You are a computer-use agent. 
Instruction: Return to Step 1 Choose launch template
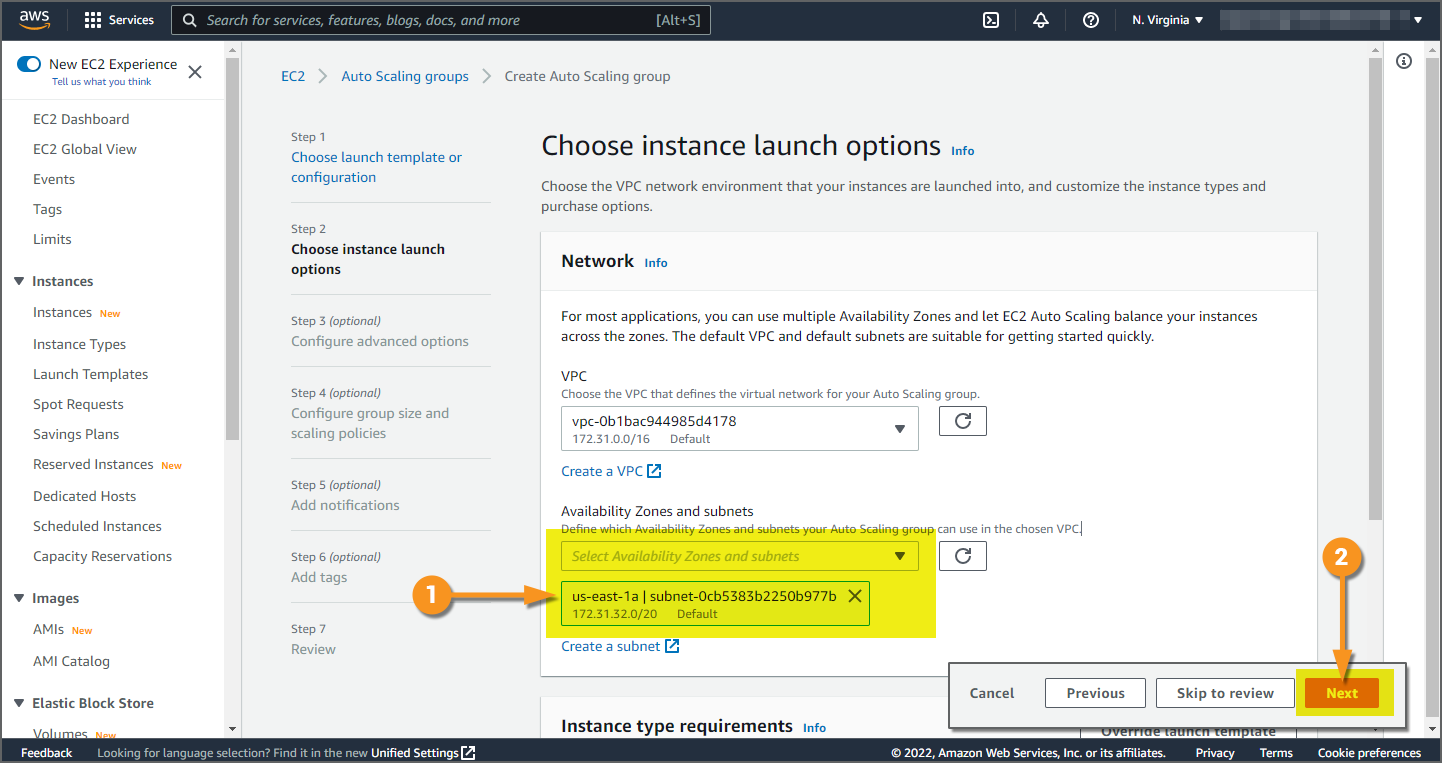(376, 167)
